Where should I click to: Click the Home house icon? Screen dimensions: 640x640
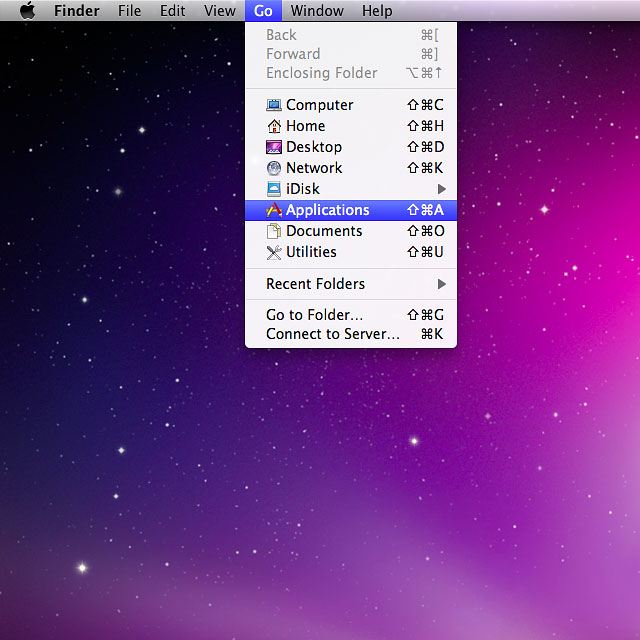point(274,126)
